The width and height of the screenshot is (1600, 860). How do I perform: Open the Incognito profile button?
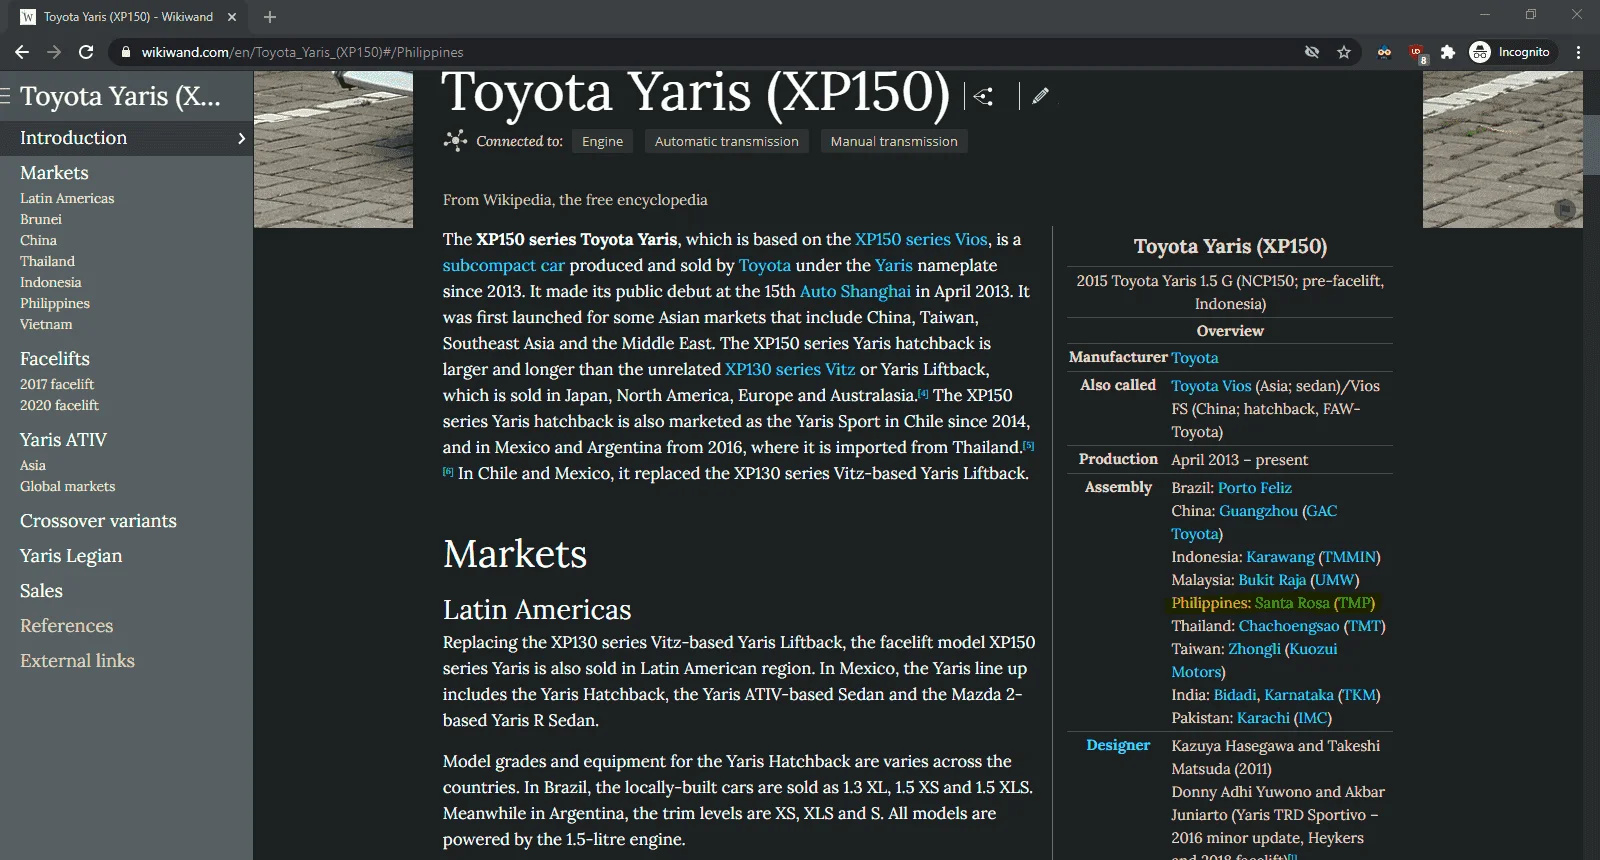[1511, 52]
